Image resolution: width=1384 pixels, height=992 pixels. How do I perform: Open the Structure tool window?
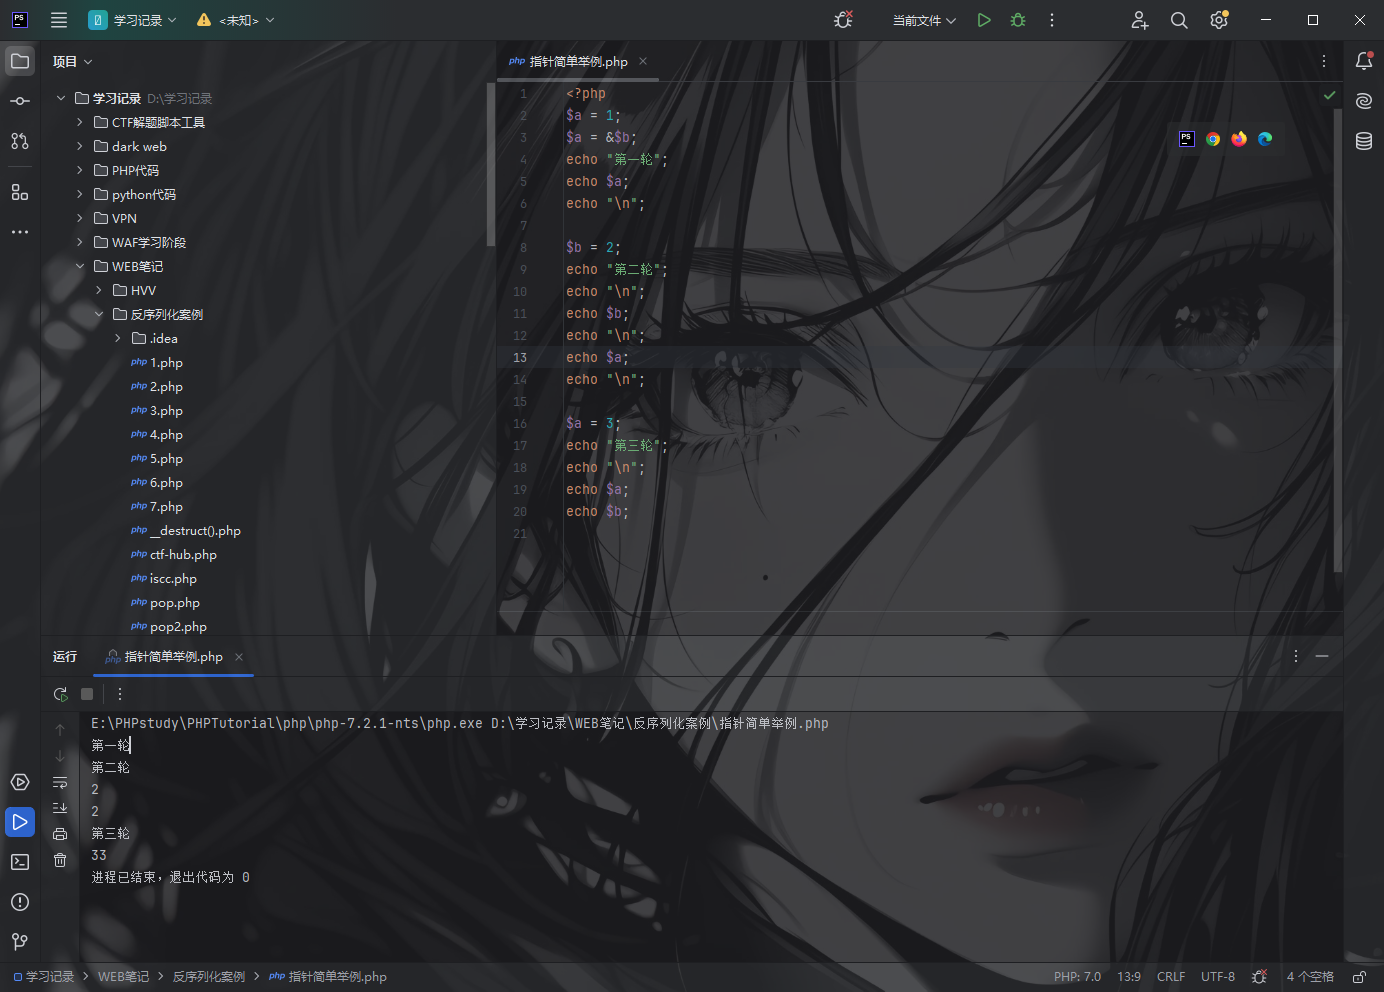coord(20,192)
